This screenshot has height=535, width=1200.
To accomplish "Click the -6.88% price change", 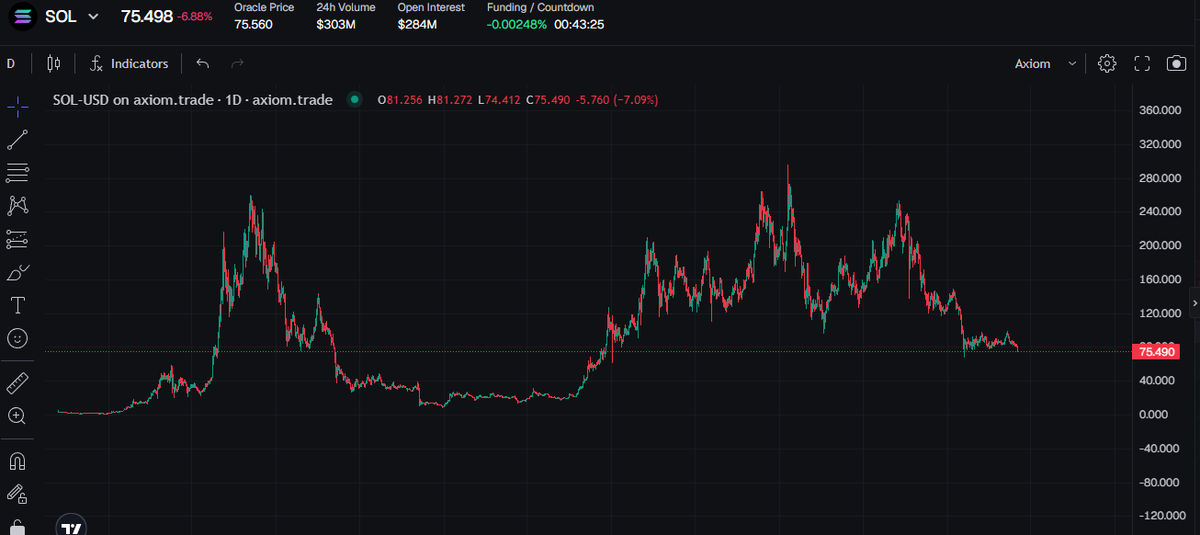I will point(196,17).
